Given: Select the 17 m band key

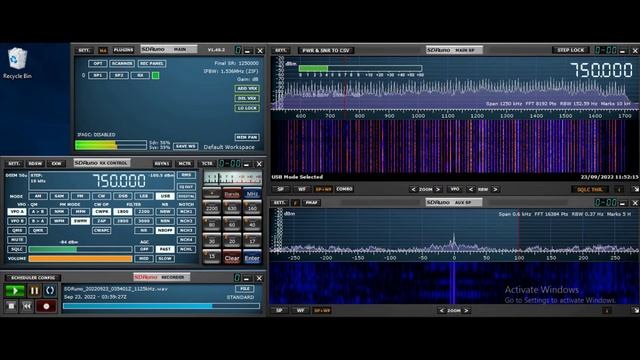Looking at the screenshot, I should (x=252, y=241).
